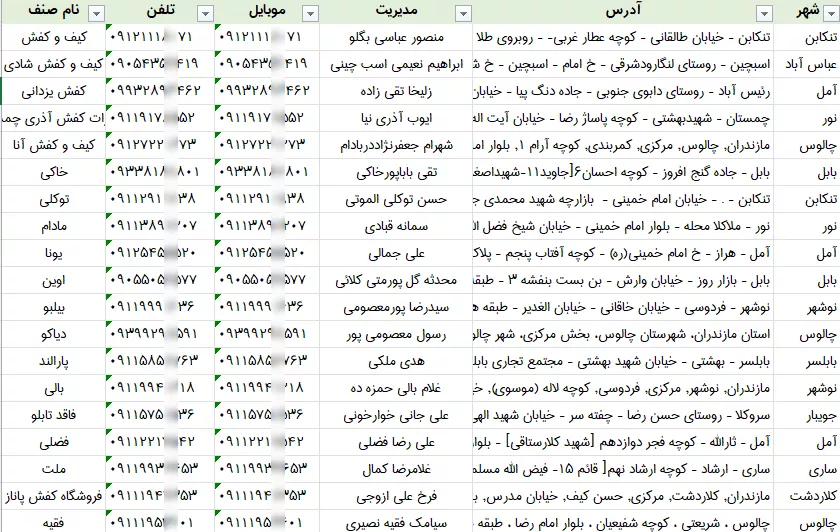Select the مدیریت column header text
This screenshot has height=532, width=840.
coord(396,11)
